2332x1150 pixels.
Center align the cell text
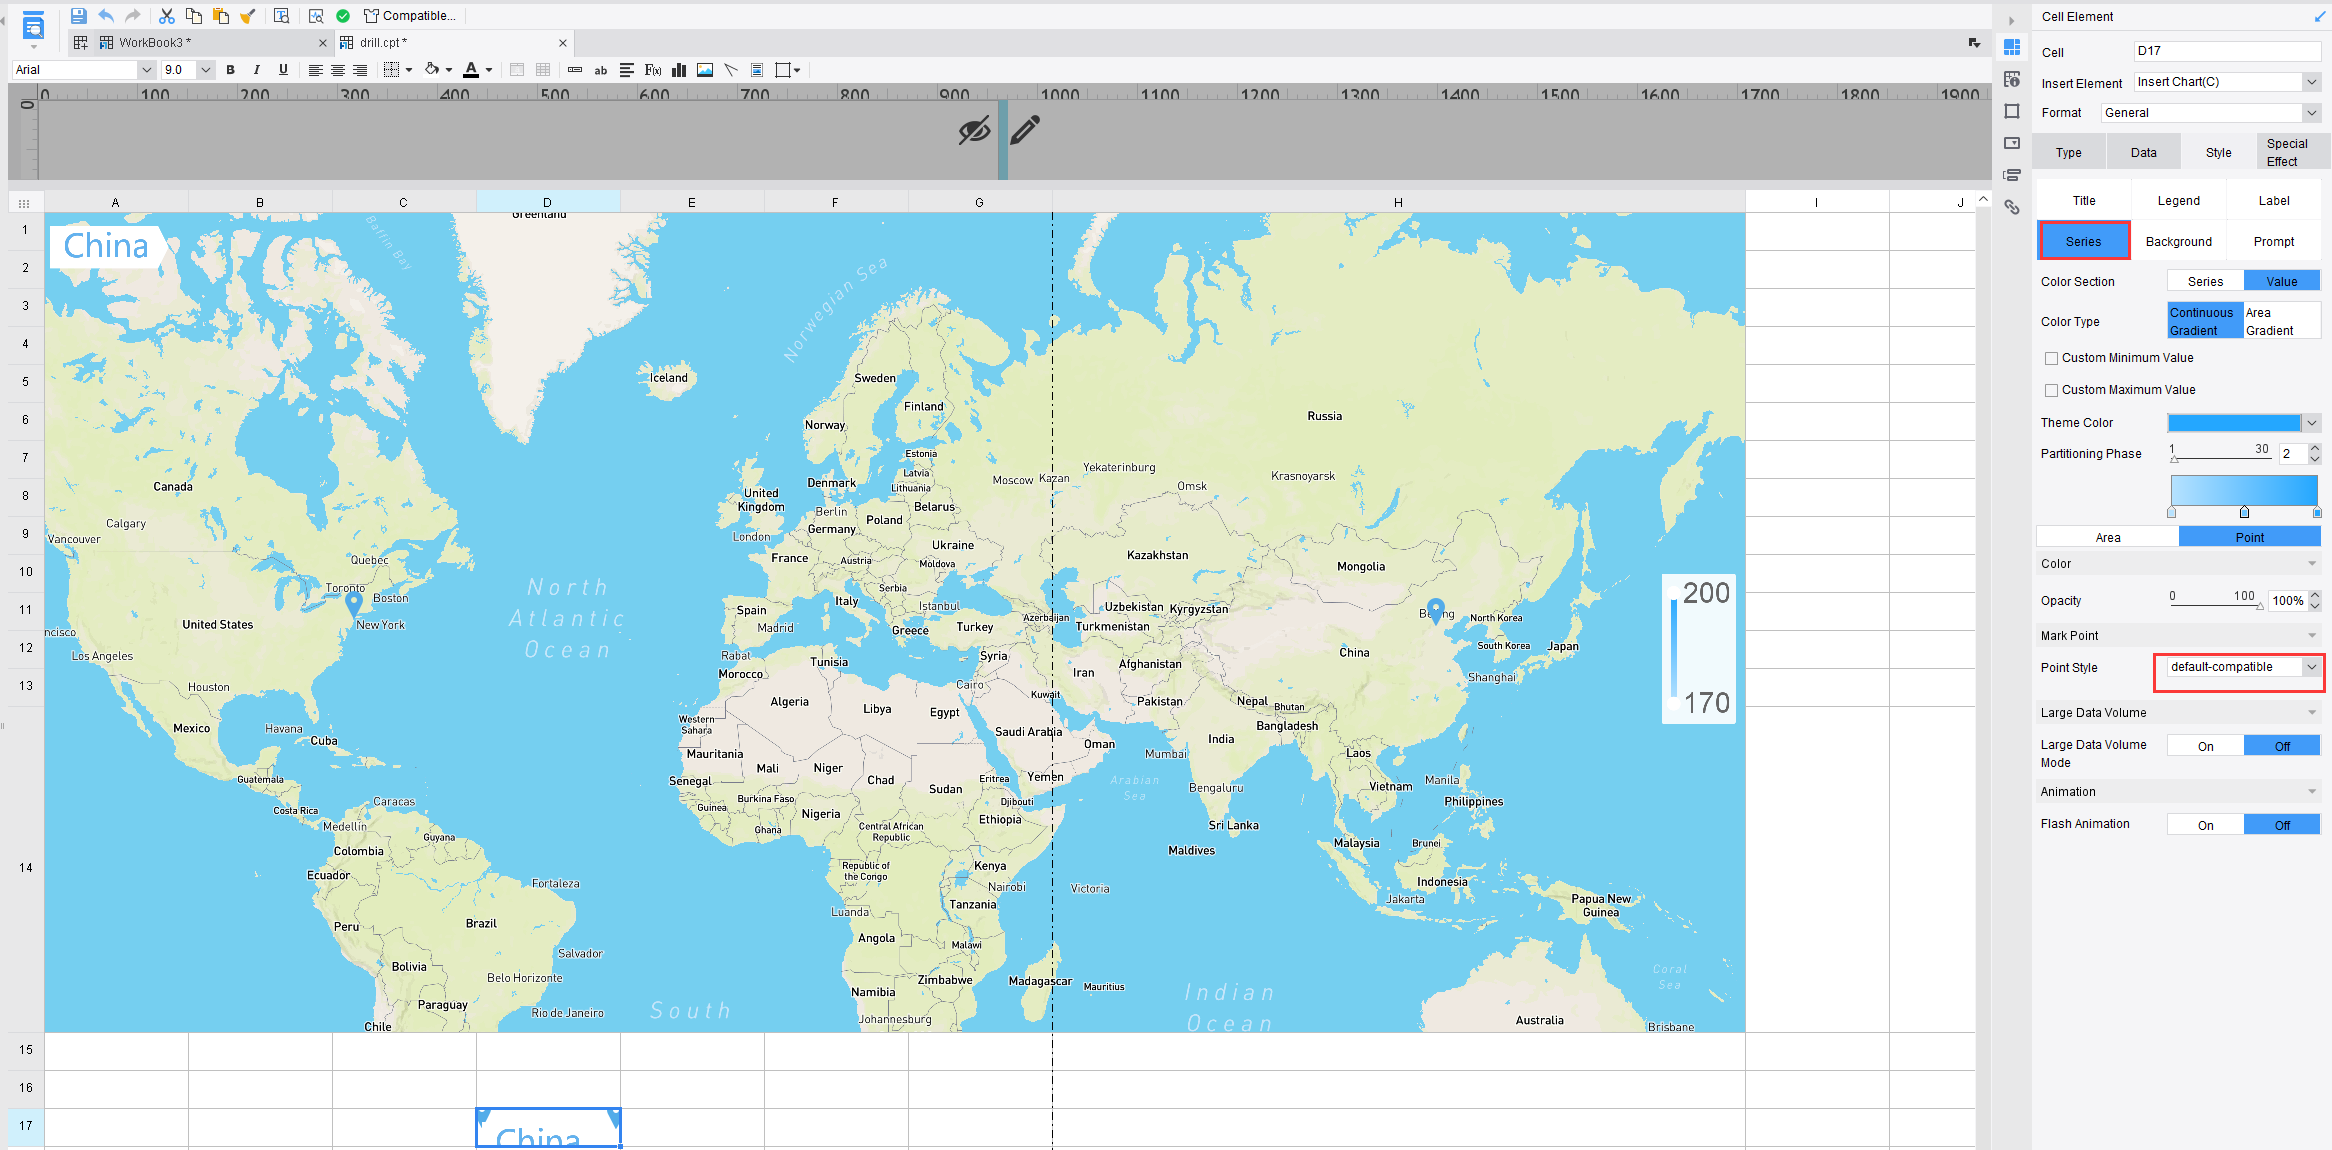[x=338, y=70]
